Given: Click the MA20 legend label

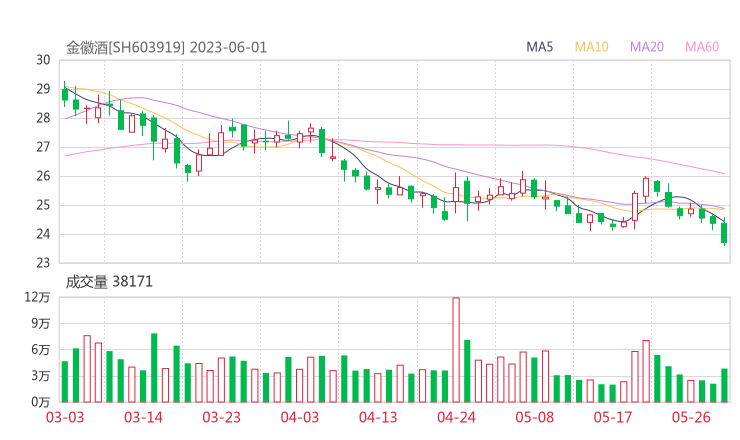Looking at the screenshot, I should click(x=647, y=47).
